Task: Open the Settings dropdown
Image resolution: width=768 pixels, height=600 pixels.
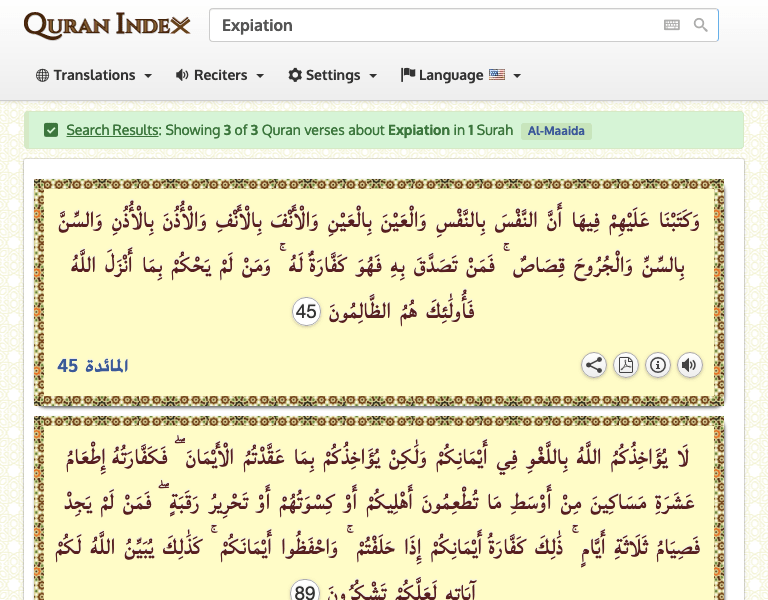Action: point(333,75)
